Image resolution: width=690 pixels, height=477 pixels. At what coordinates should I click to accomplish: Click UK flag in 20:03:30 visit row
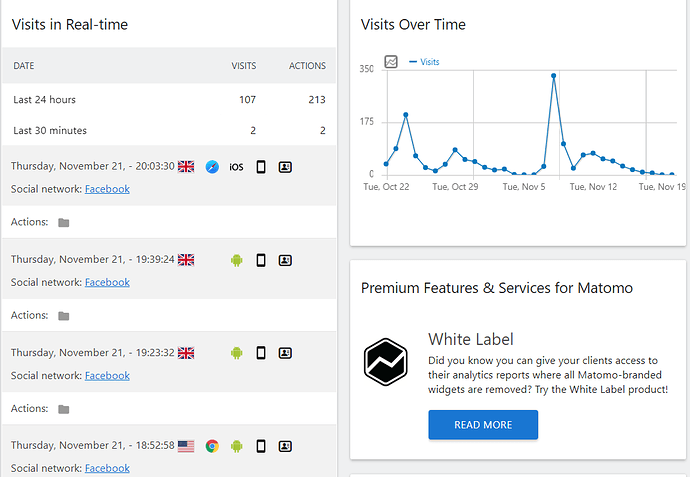[x=186, y=167]
